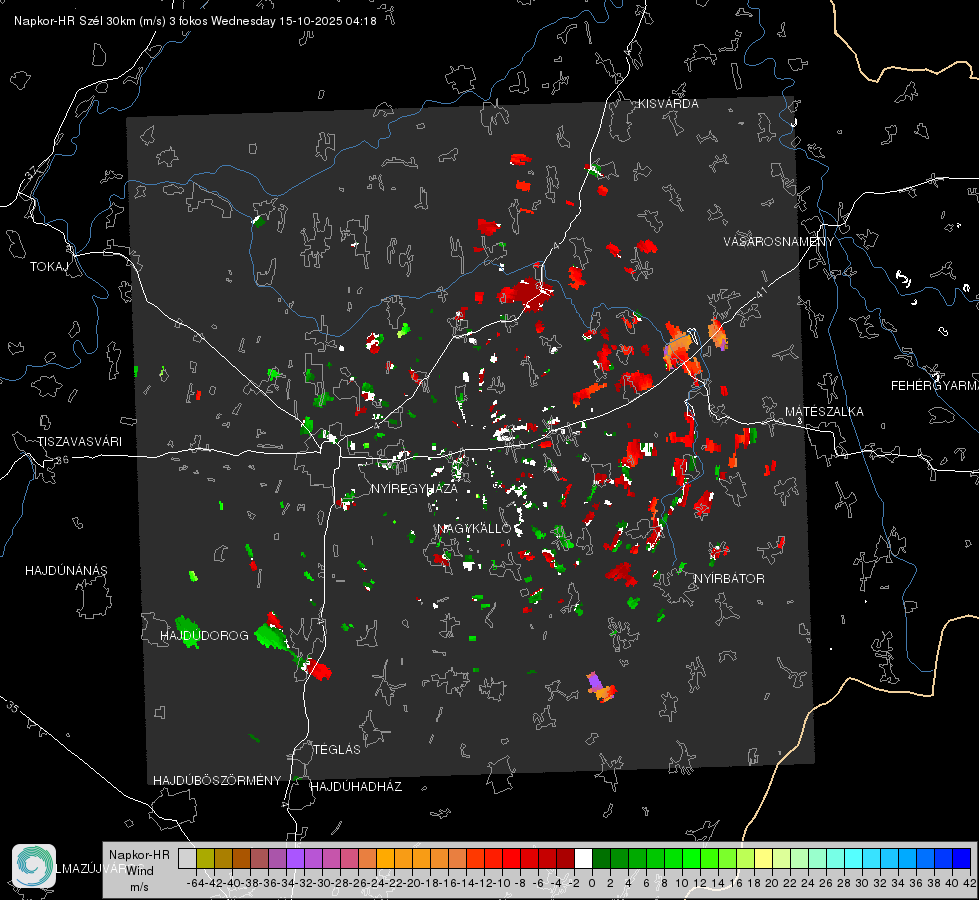
Task: Pick the pale yellow swatch between 18 and 20
Action: pyautogui.click(x=764, y=858)
